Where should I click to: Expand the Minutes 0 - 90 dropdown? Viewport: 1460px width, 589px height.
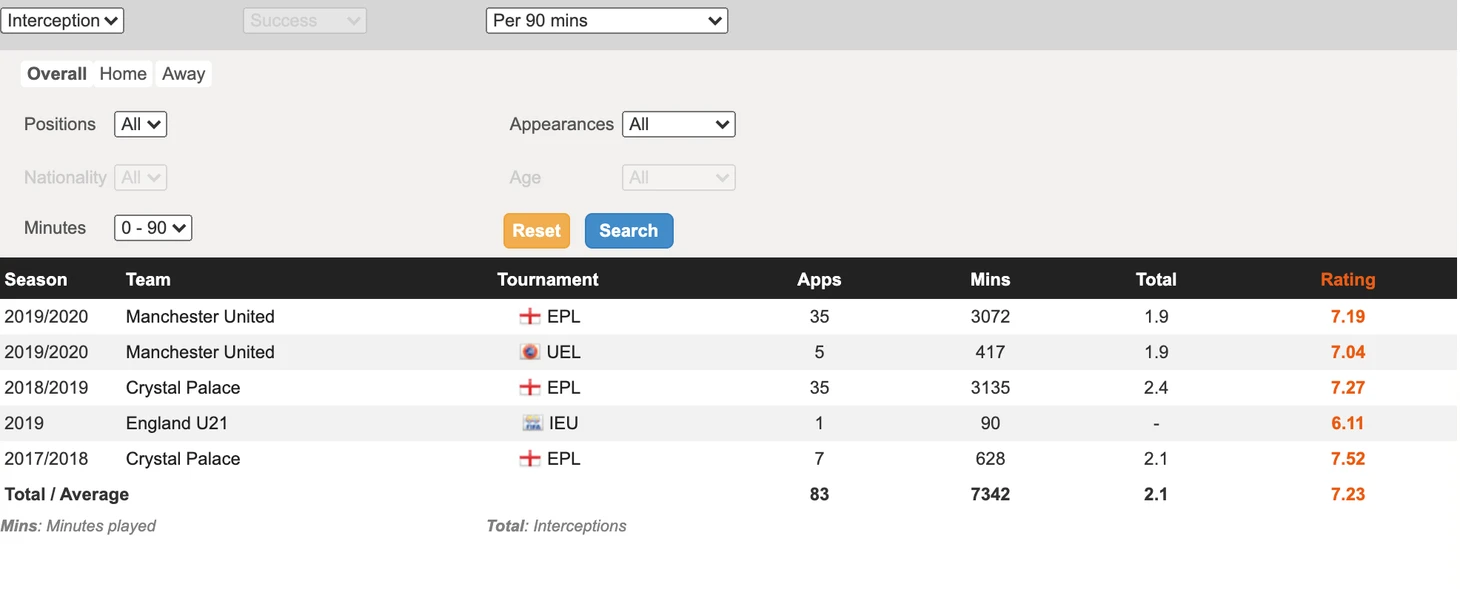[x=153, y=228]
